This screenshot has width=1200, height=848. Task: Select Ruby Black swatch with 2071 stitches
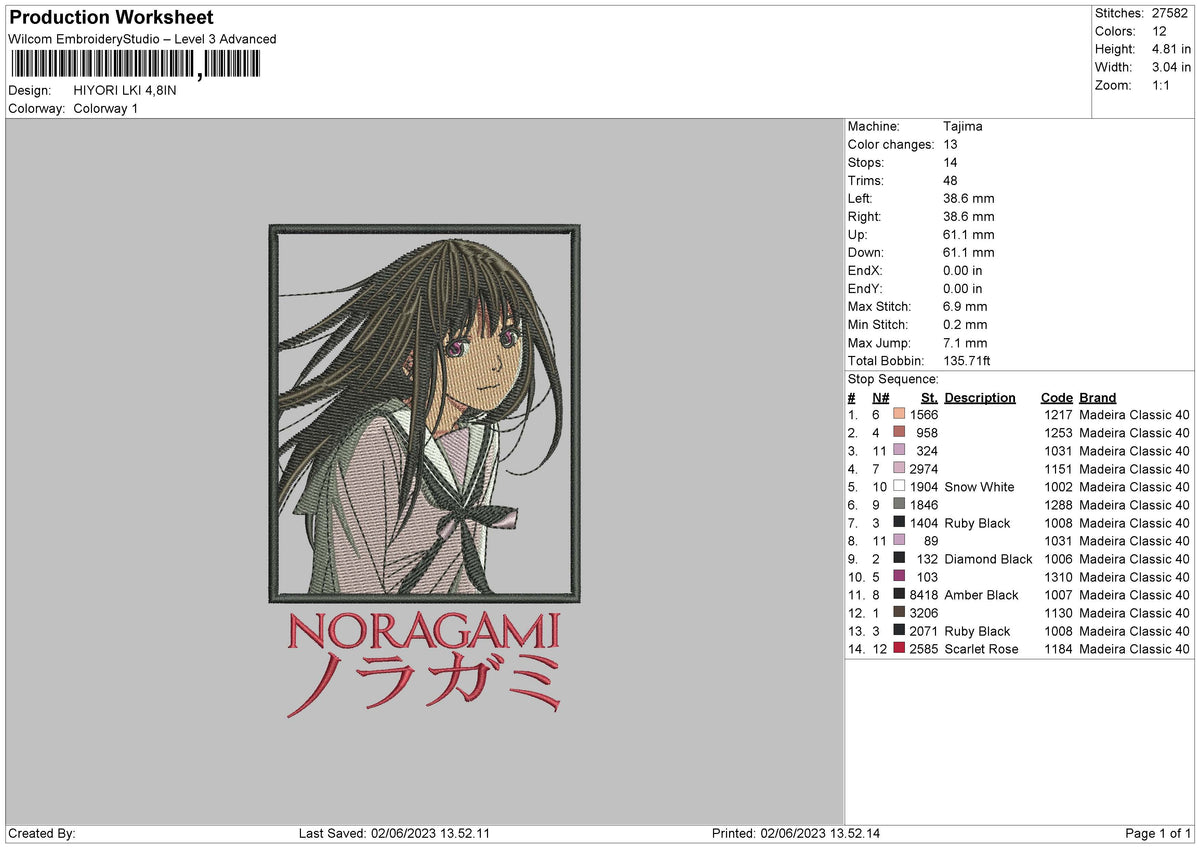(x=899, y=630)
